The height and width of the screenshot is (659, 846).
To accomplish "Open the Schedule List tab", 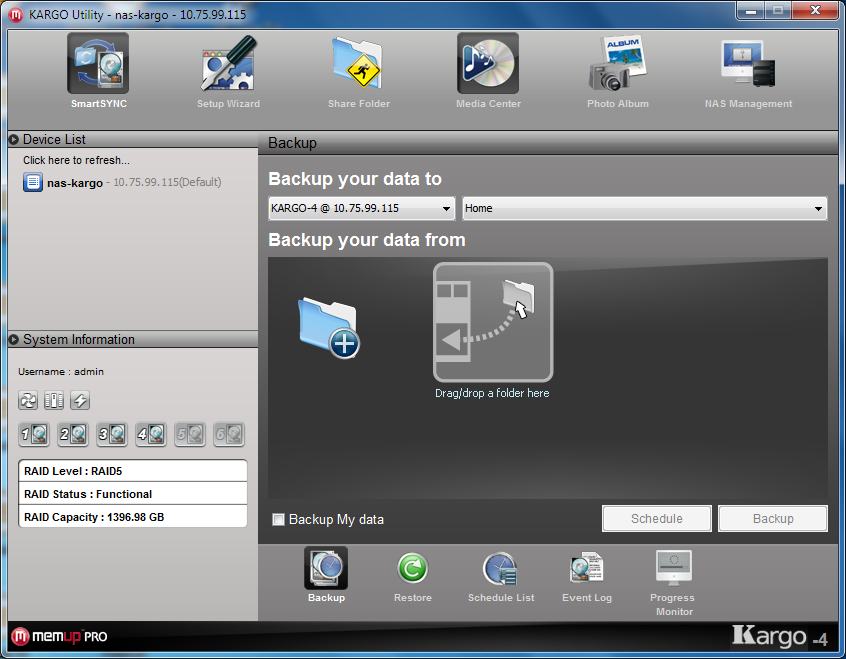I will [x=501, y=575].
